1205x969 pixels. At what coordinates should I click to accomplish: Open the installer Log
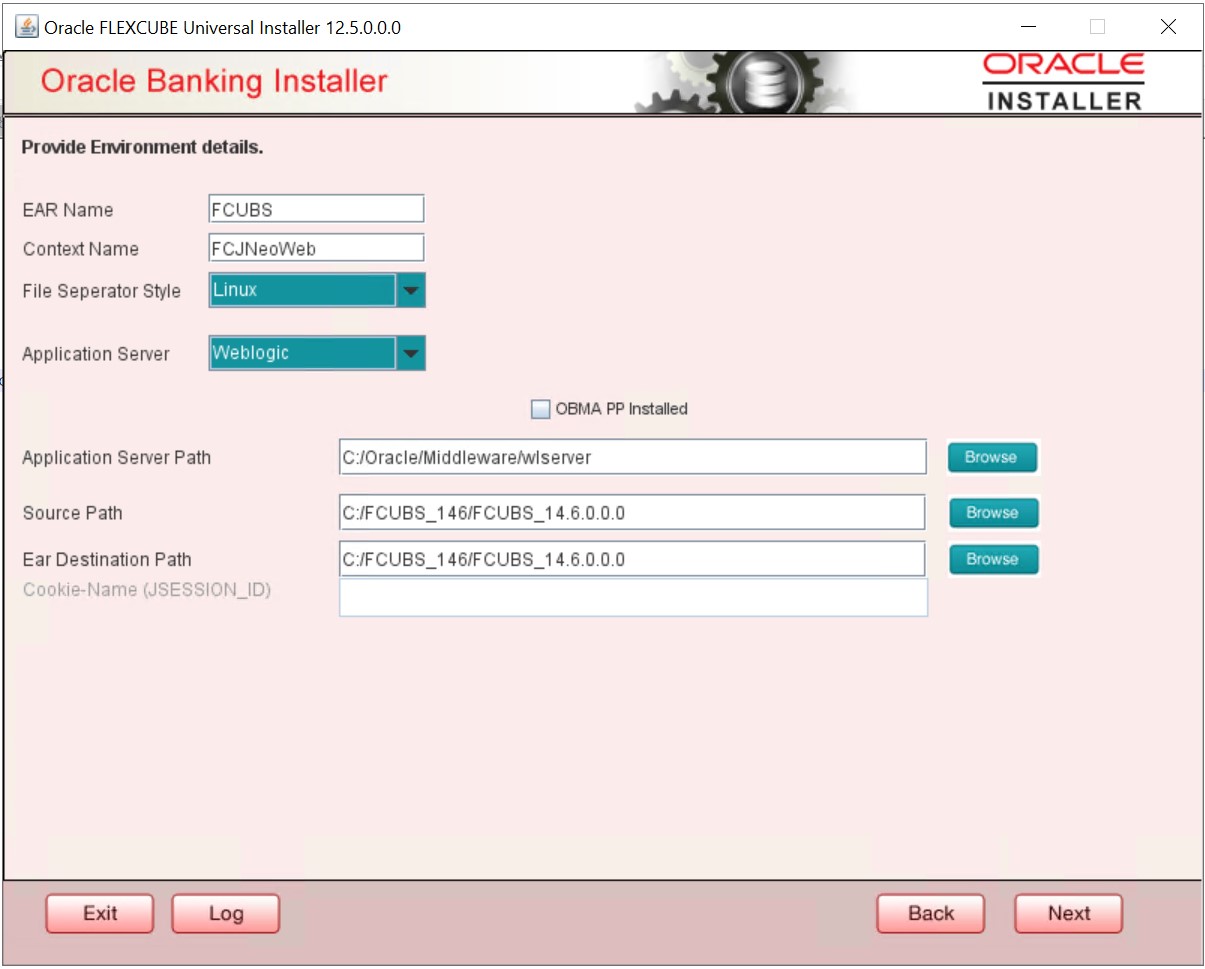225,913
